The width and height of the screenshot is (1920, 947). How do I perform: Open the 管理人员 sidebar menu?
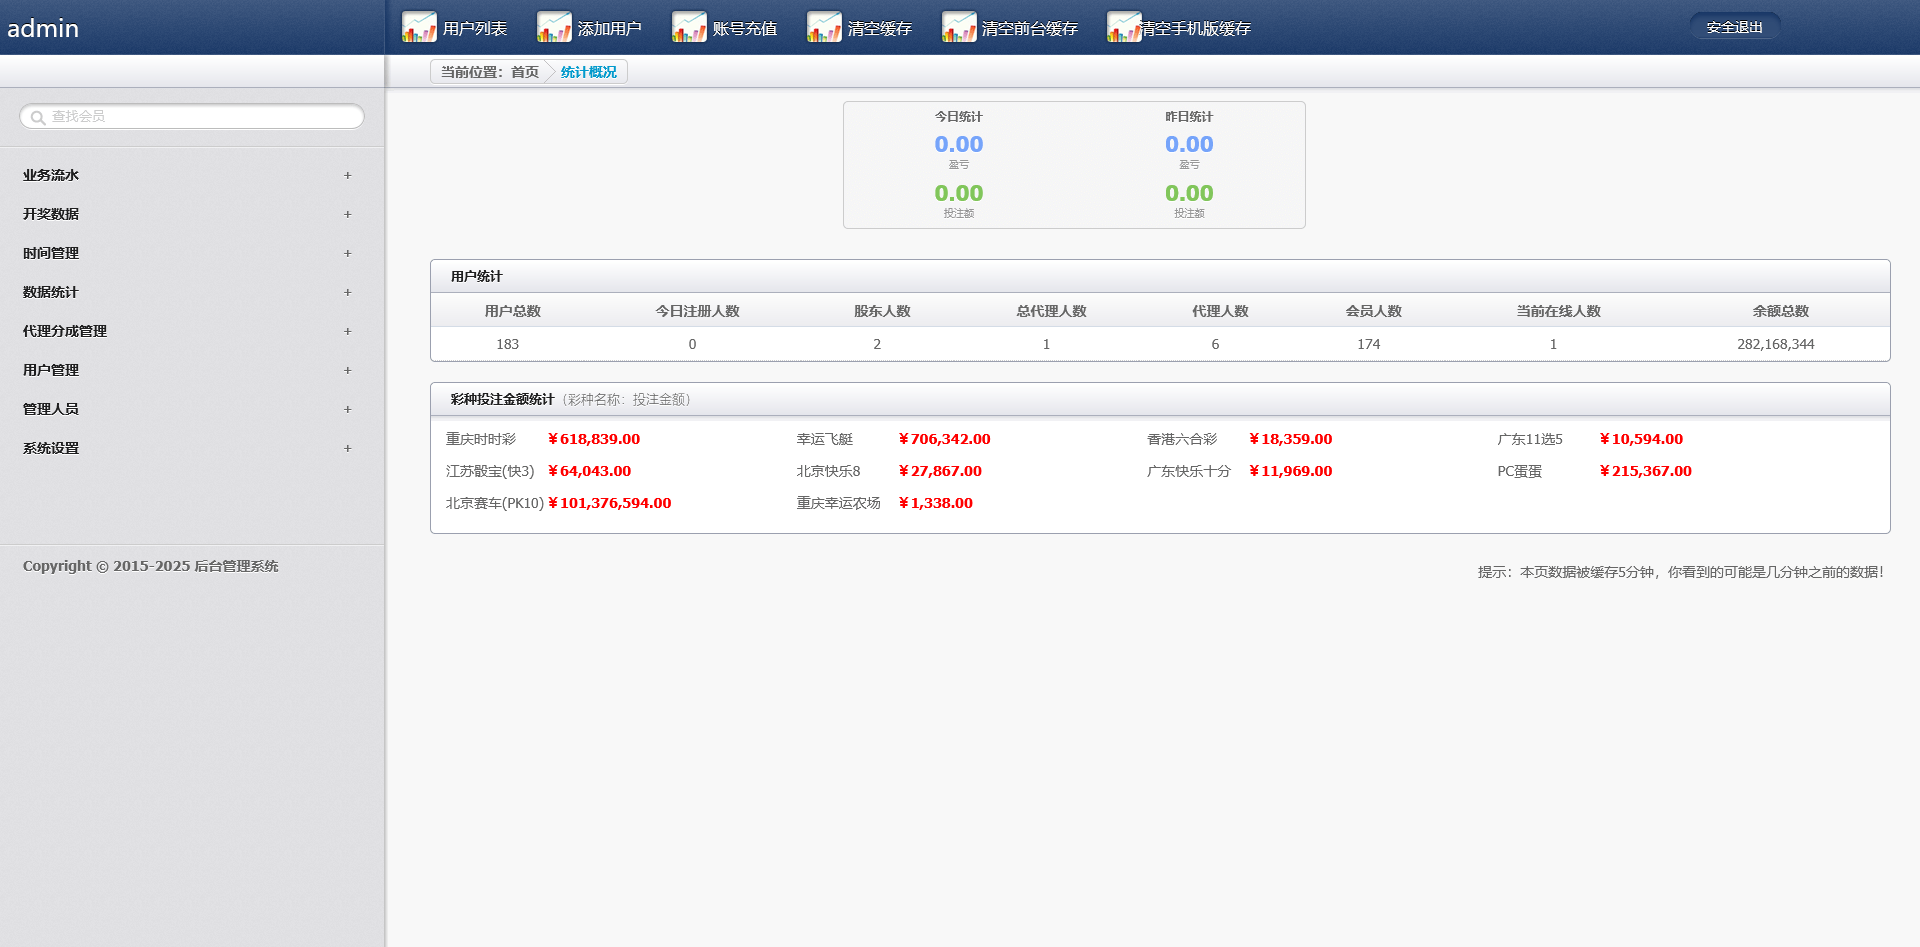pos(51,409)
